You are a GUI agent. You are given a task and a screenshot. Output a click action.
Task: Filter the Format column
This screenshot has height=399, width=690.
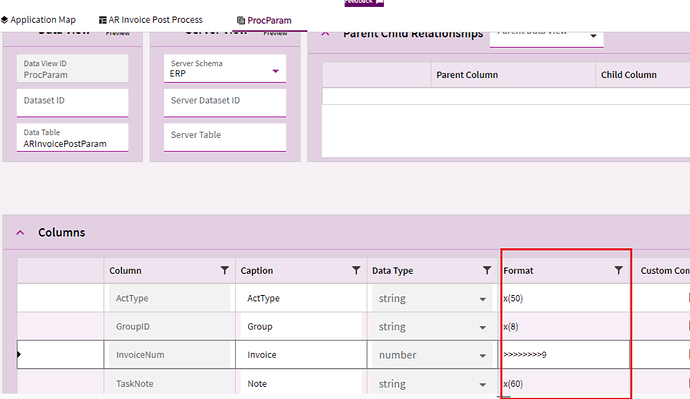coord(618,270)
